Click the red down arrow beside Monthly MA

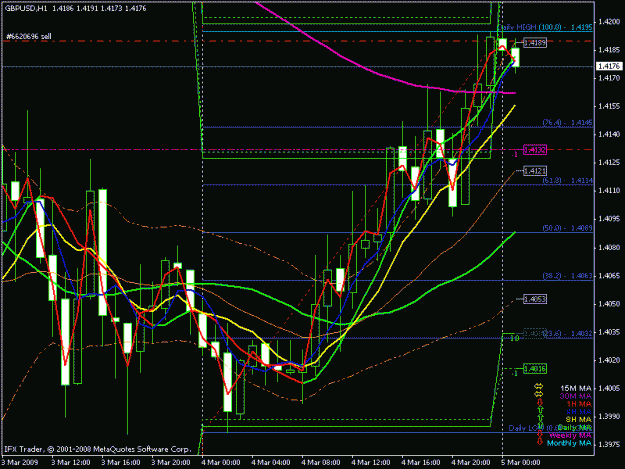[x=540, y=442]
